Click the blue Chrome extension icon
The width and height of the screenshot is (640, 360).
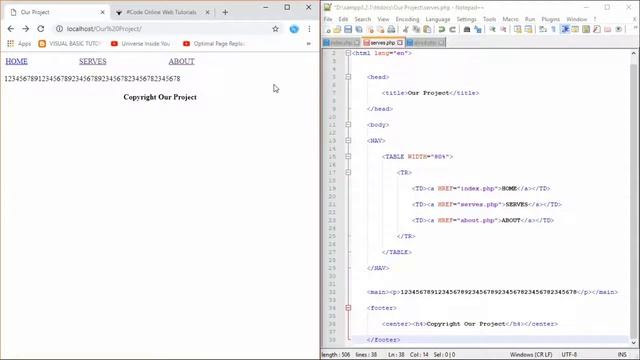(294, 29)
